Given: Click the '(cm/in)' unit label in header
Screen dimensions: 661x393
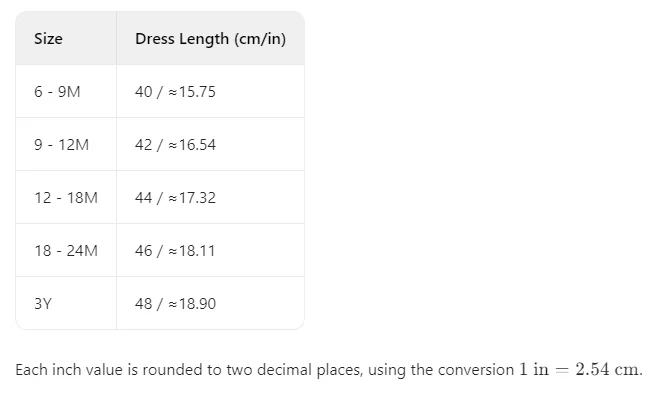Looking at the screenshot, I should tap(260, 39).
